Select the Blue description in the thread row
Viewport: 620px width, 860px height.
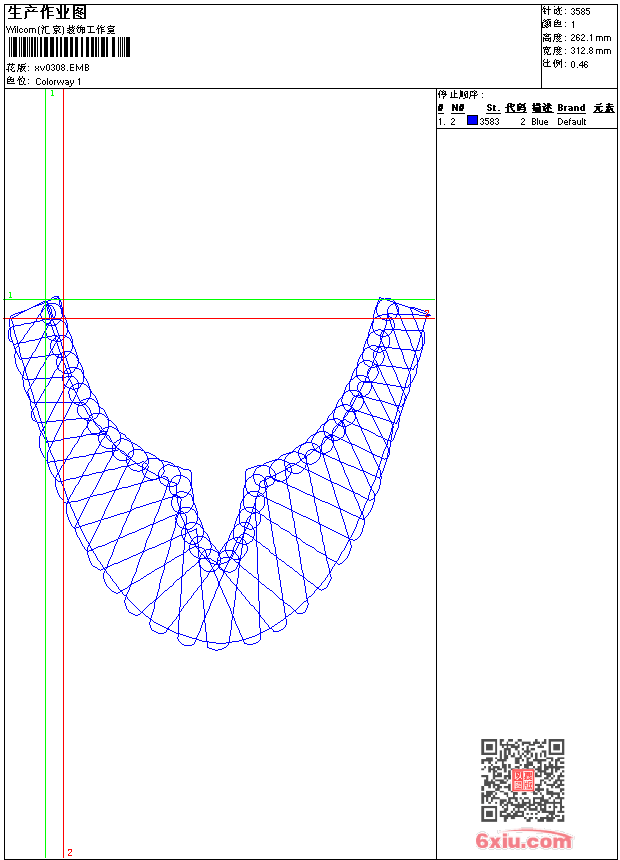[540, 122]
